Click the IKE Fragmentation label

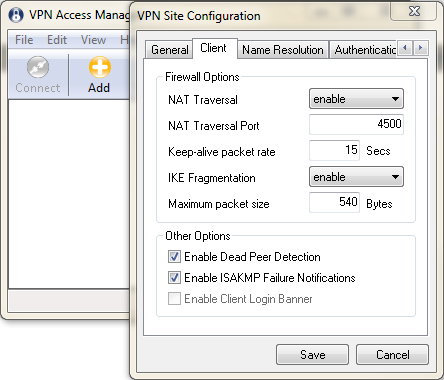(212, 178)
